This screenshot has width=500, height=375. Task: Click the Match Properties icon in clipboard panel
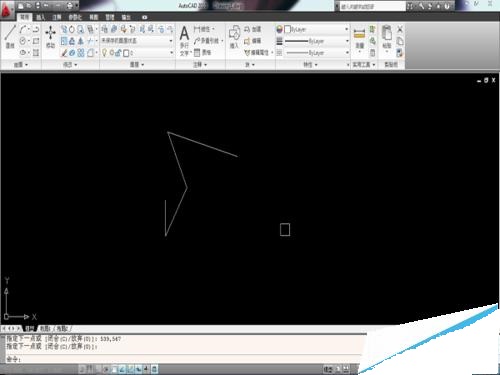tap(399, 53)
